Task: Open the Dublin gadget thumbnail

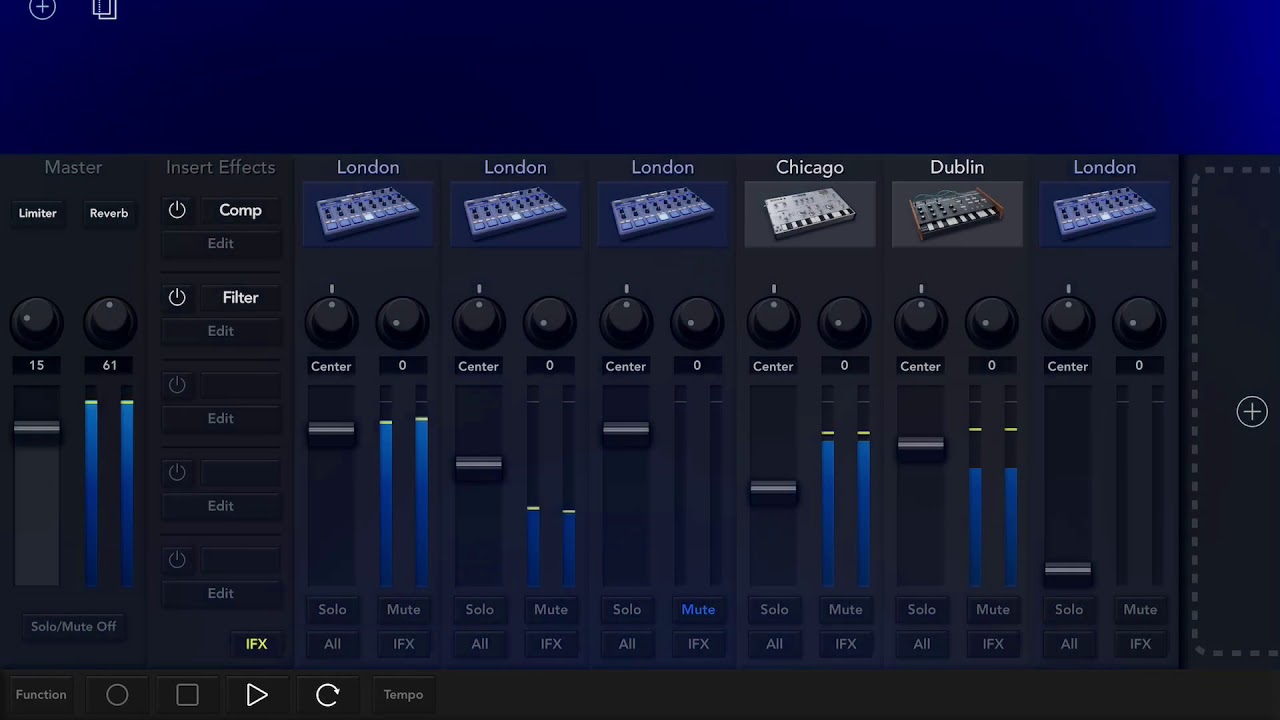Action: point(957,214)
